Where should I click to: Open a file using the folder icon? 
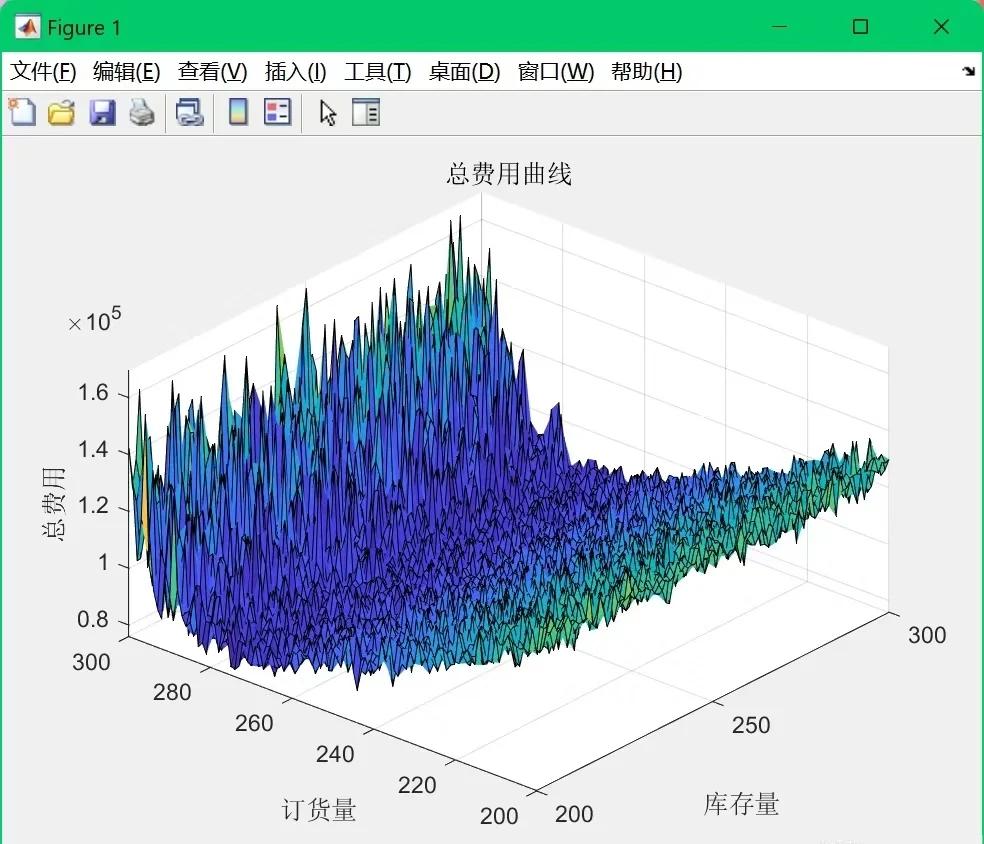pyautogui.click(x=61, y=112)
